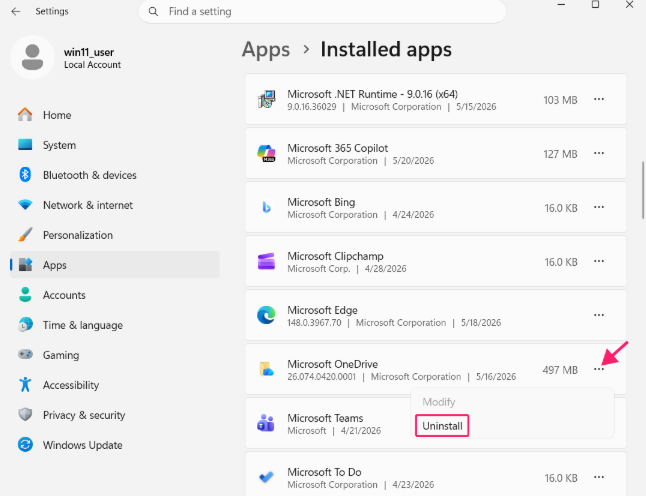Click the Microsoft .NET Runtime app icon
This screenshot has width=646, height=496.
[x=267, y=99]
